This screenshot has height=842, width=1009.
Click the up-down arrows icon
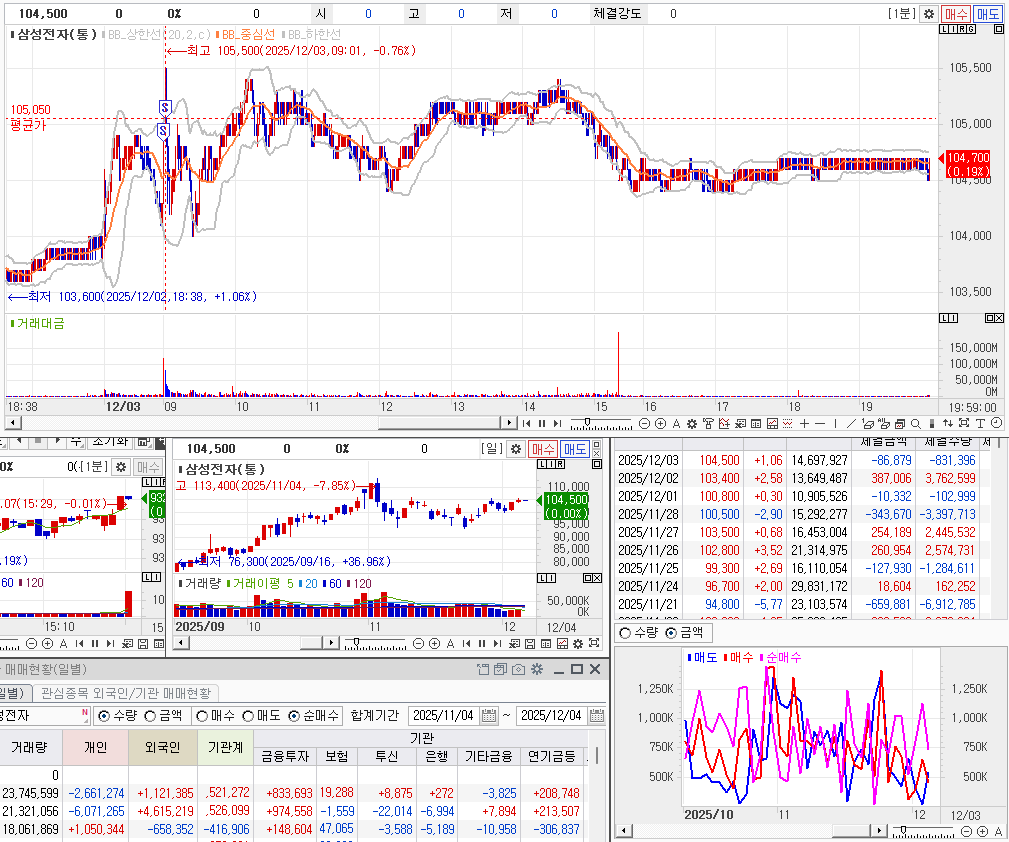pyautogui.click(x=948, y=423)
